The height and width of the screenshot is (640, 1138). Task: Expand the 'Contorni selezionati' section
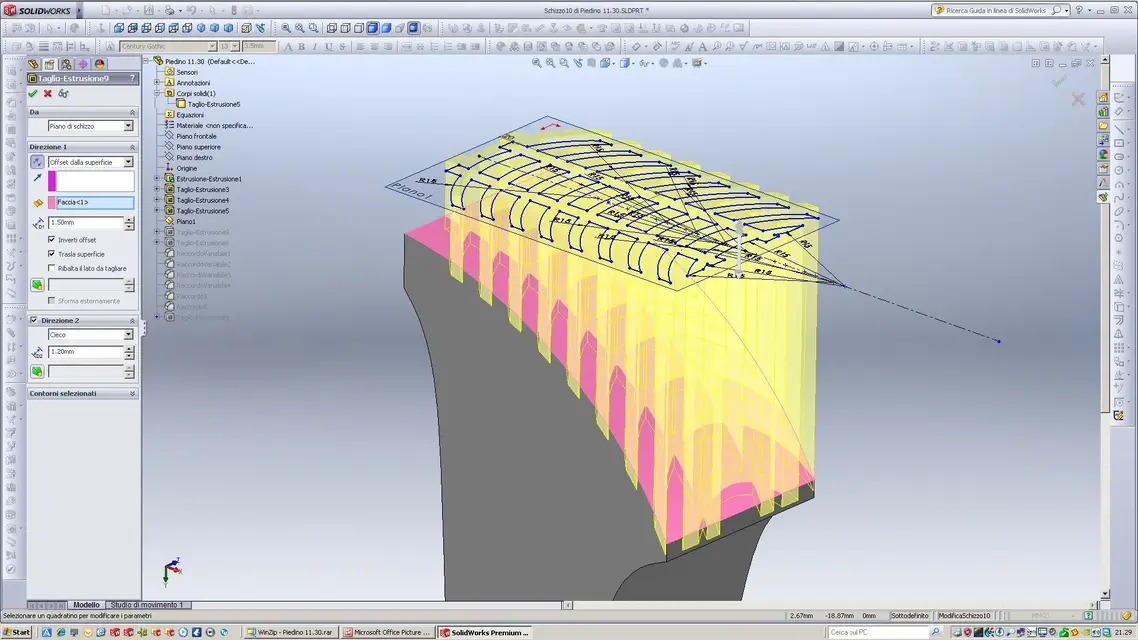132,393
